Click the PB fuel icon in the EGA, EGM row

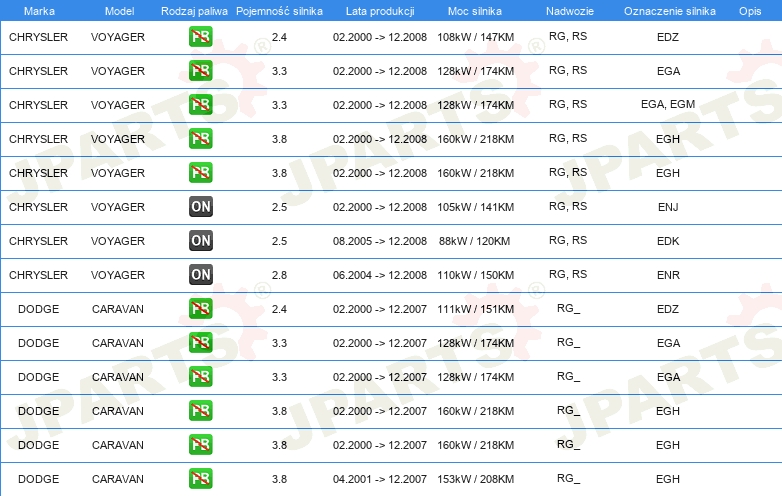(200, 105)
